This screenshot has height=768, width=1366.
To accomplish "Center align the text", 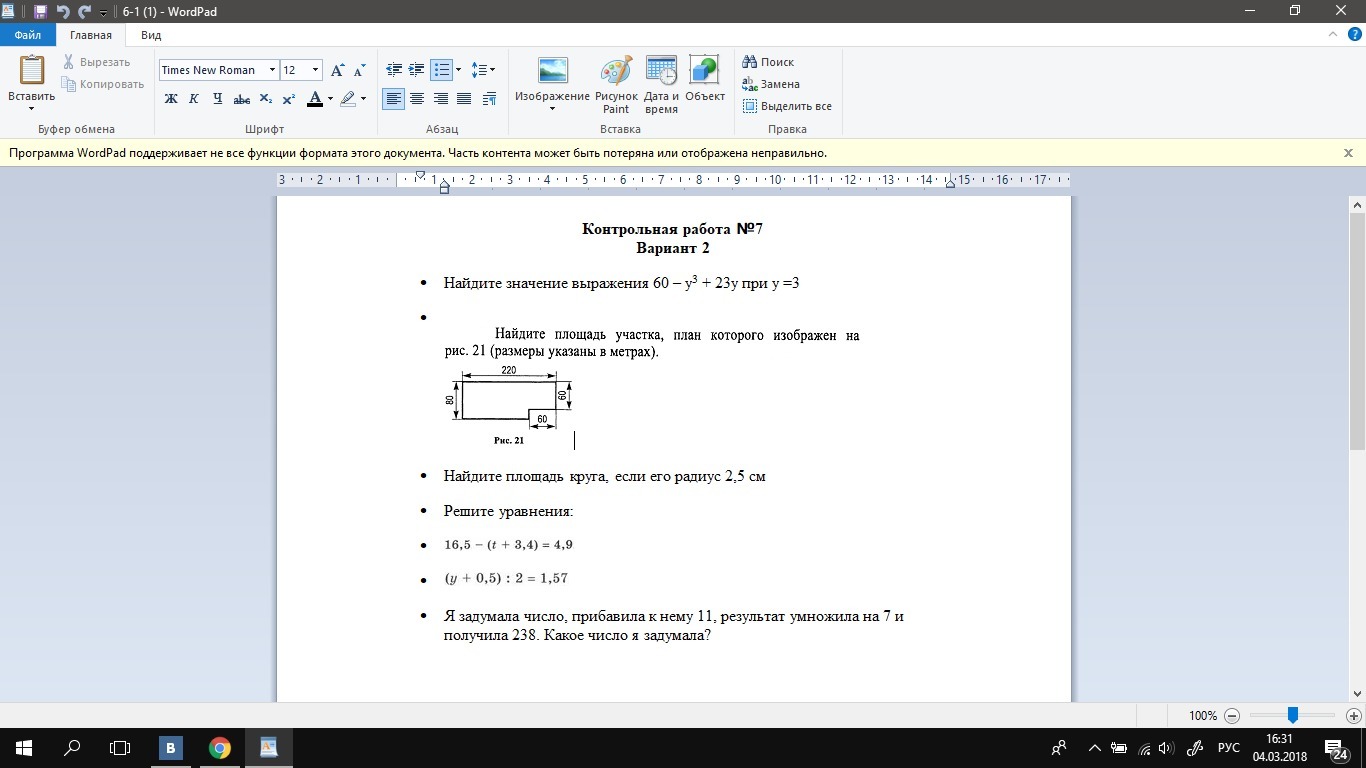I will coord(417,99).
